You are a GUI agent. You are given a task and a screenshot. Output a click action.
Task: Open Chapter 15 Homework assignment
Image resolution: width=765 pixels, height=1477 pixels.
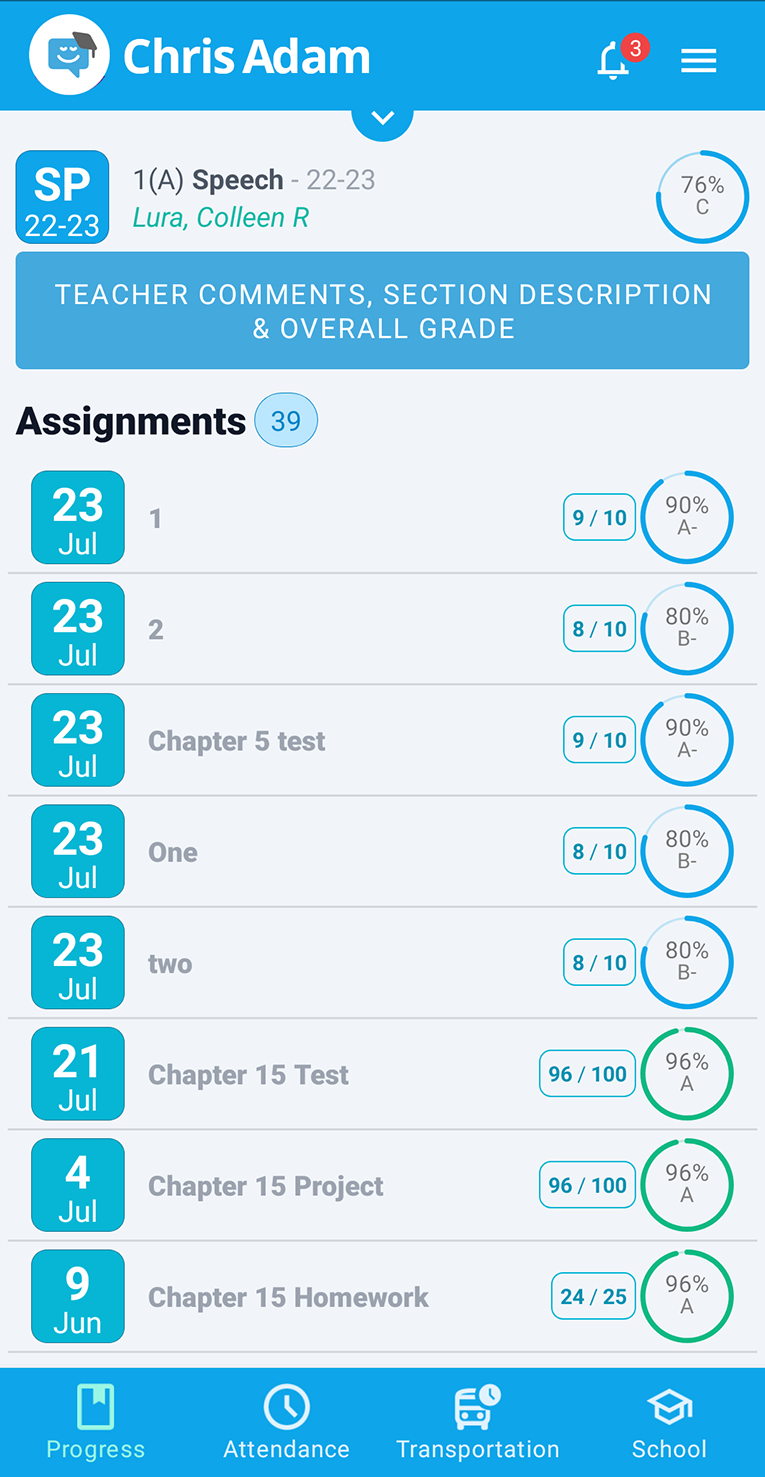point(288,1297)
